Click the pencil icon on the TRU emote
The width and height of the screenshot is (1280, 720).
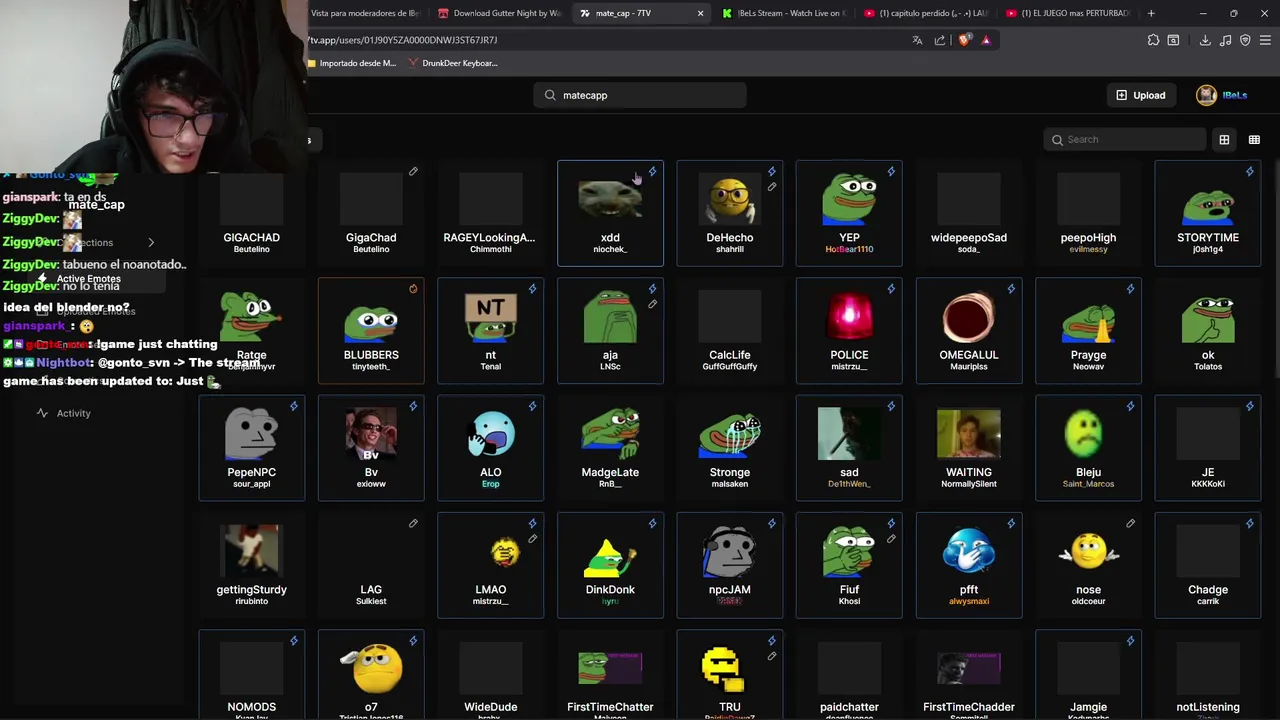click(x=772, y=656)
